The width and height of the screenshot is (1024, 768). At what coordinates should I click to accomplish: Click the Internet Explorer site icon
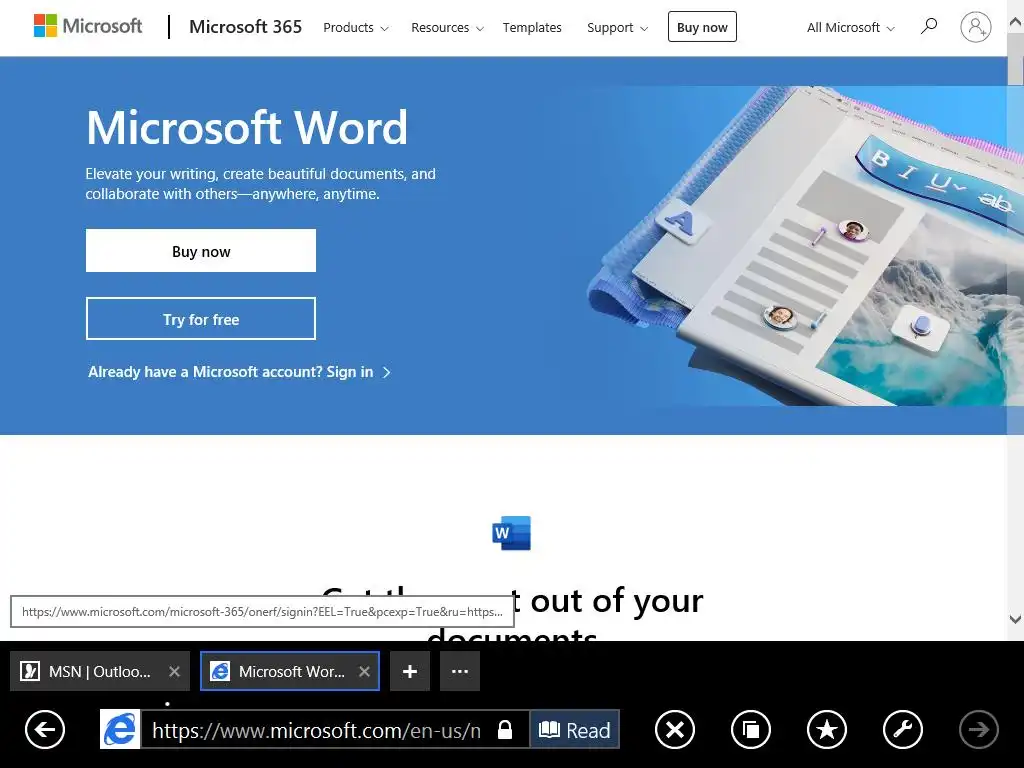click(x=120, y=729)
